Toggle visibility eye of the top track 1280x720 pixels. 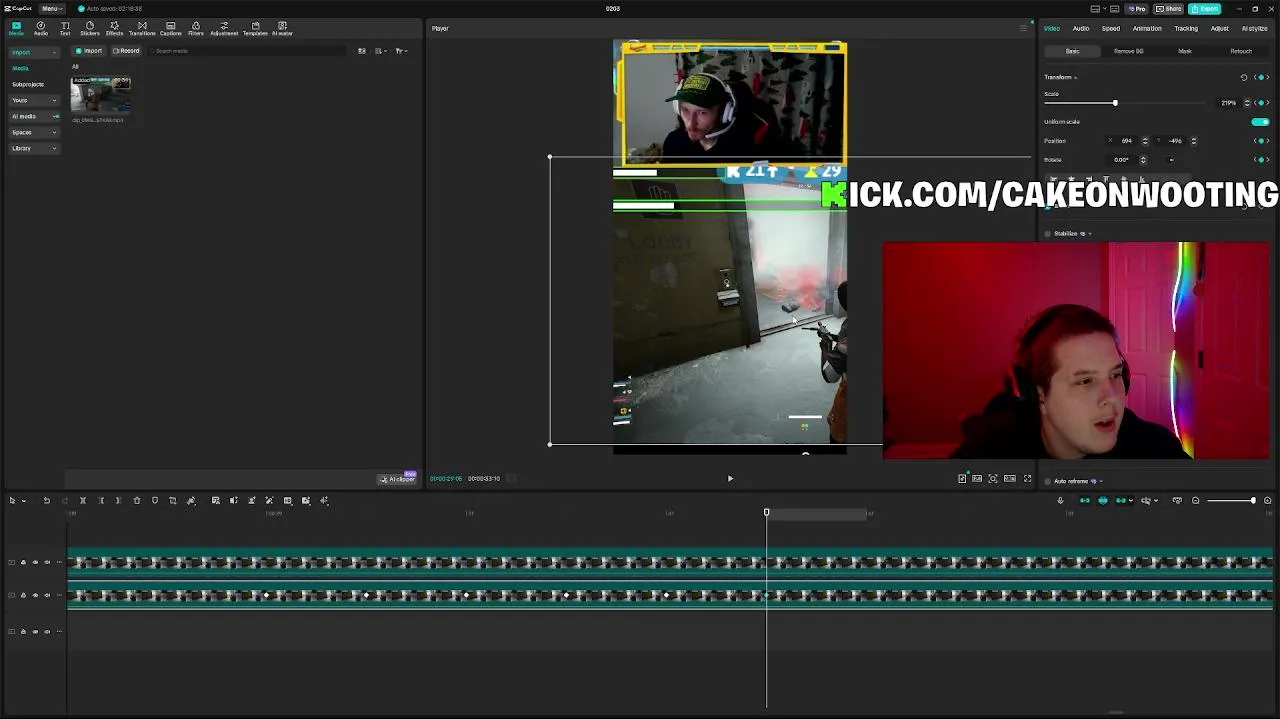(35, 562)
